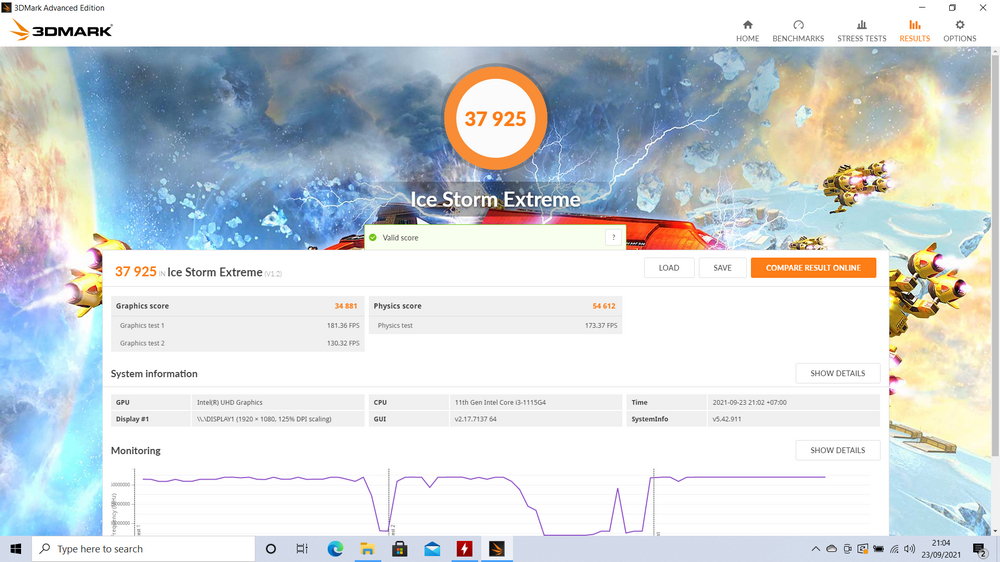Open Wi-Fi network tray icon
Image resolution: width=1000 pixels, height=562 pixels.
[894, 549]
